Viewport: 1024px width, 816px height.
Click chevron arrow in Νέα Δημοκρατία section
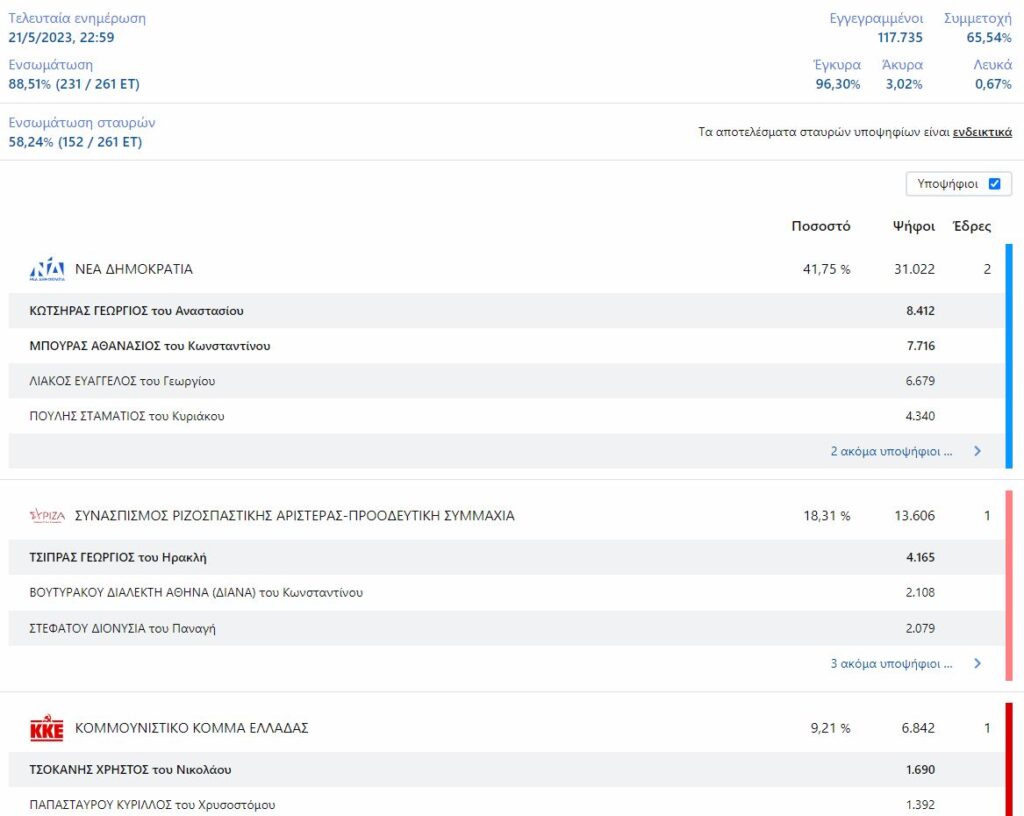pyautogui.click(x=977, y=451)
